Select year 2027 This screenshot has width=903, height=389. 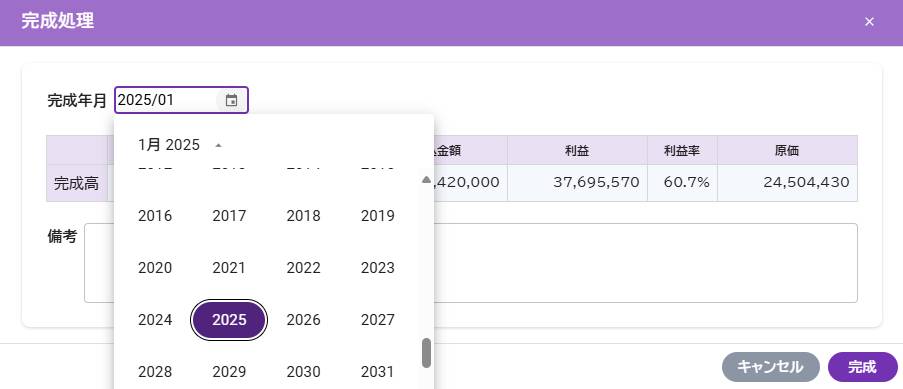(378, 320)
